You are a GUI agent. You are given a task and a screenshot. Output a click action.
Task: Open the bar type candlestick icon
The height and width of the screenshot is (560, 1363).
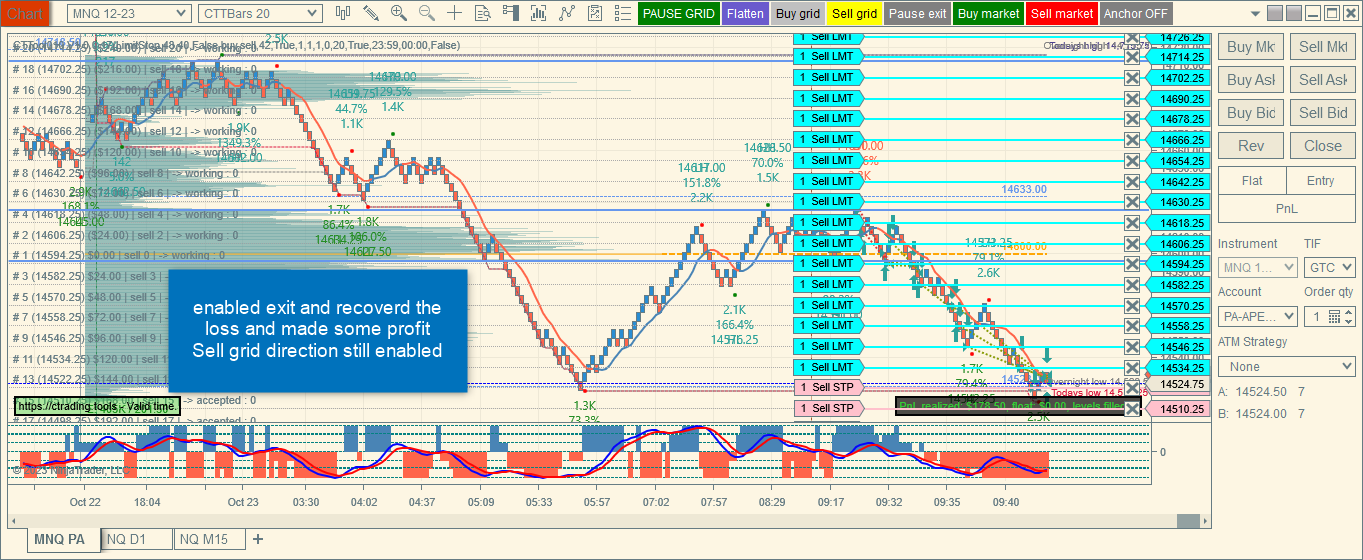344,13
